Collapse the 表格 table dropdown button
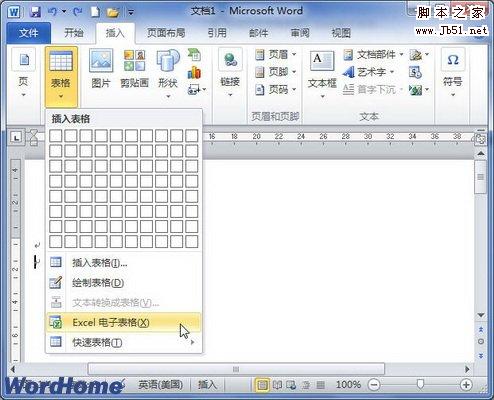 61,76
